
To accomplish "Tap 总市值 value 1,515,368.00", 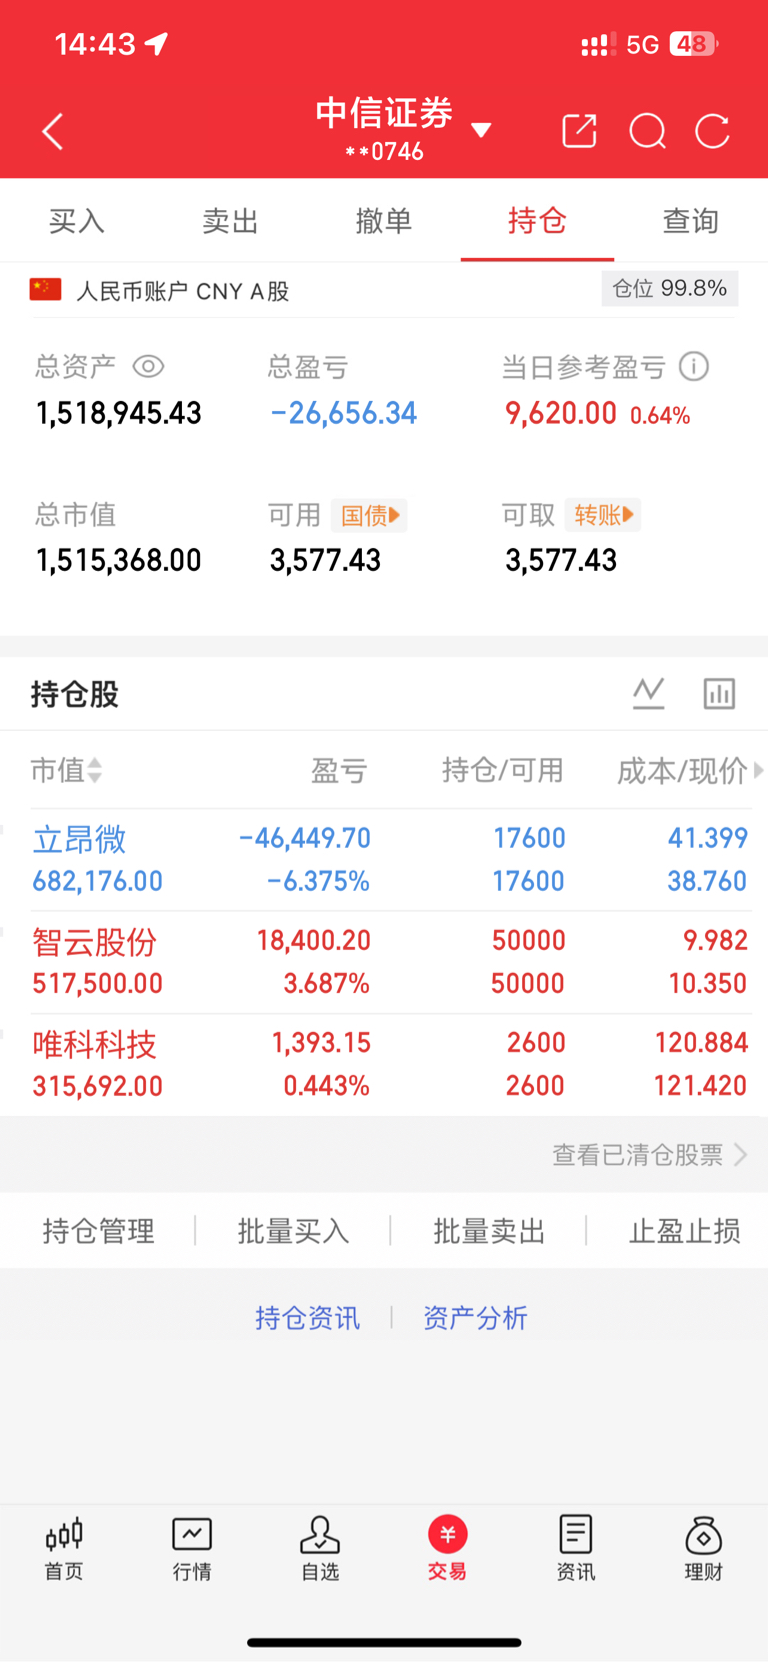I will click(x=119, y=560).
